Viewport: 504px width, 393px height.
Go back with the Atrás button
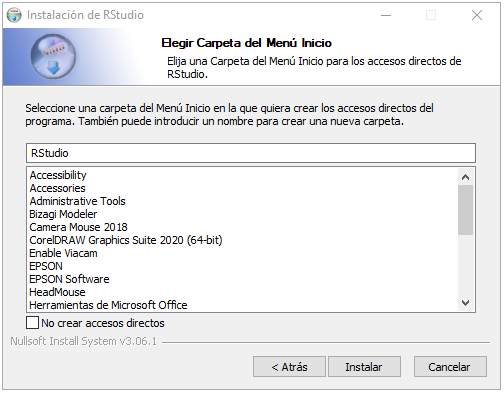[289, 367]
